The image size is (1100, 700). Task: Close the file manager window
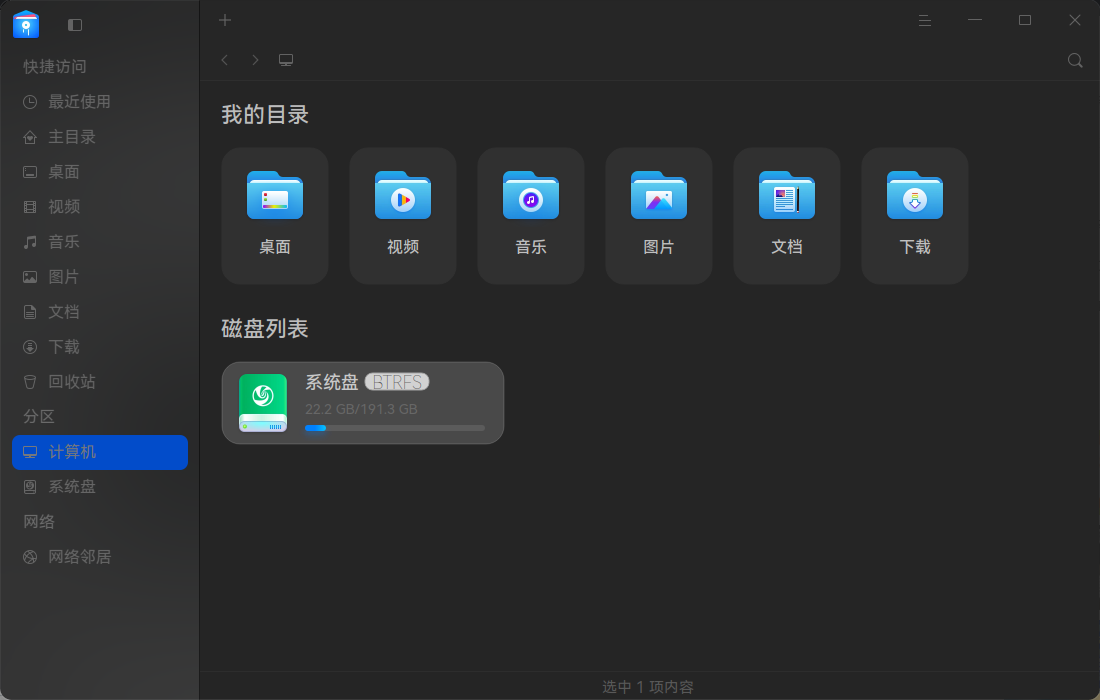[x=1075, y=20]
